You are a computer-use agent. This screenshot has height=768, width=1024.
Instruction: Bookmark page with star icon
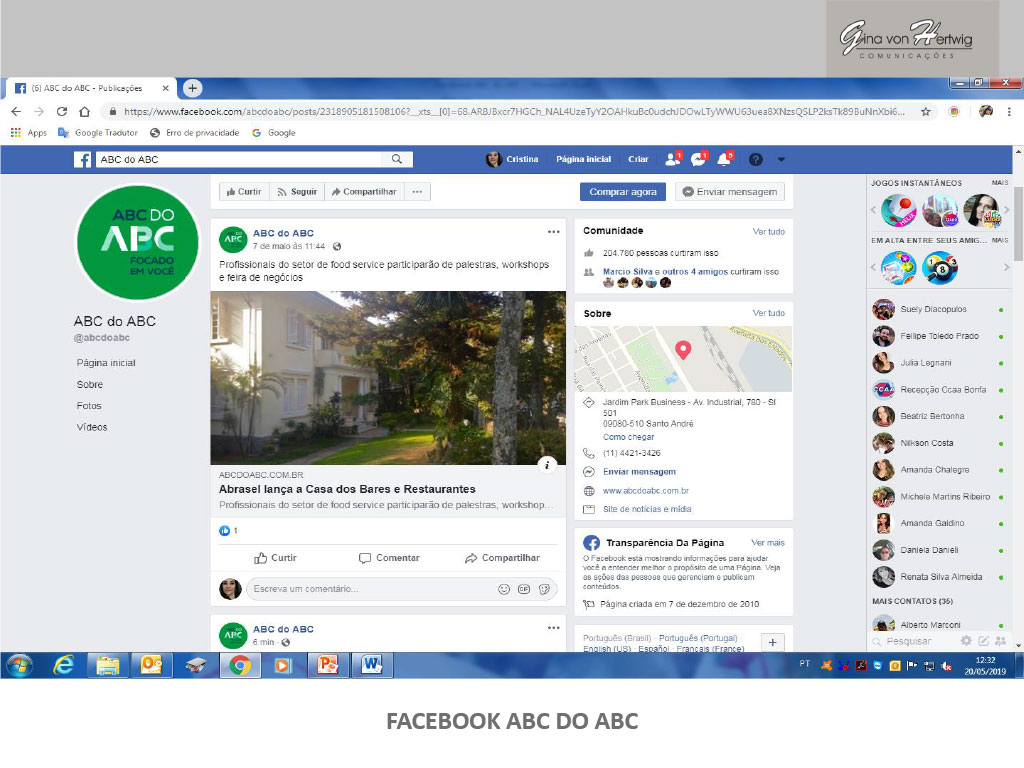925,112
